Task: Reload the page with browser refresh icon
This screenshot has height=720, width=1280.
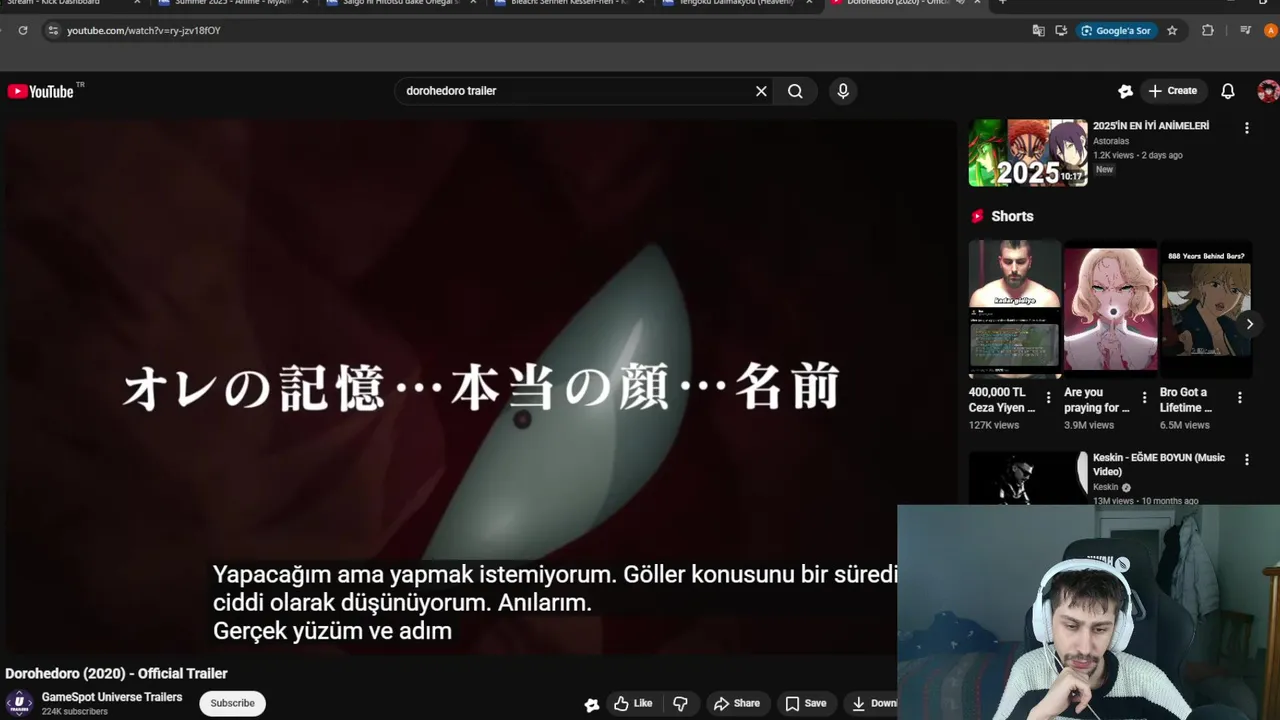Action: 23,31
